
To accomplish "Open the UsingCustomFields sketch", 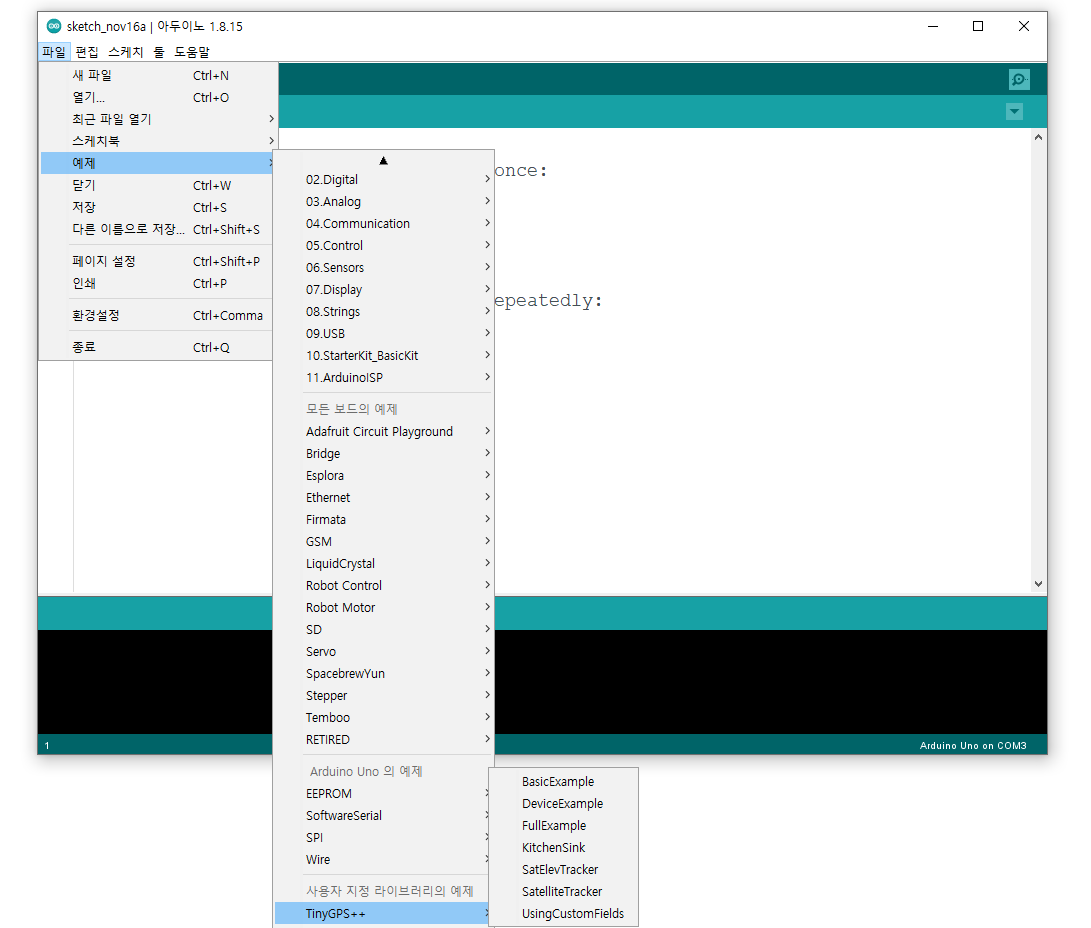I will [x=564, y=914].
